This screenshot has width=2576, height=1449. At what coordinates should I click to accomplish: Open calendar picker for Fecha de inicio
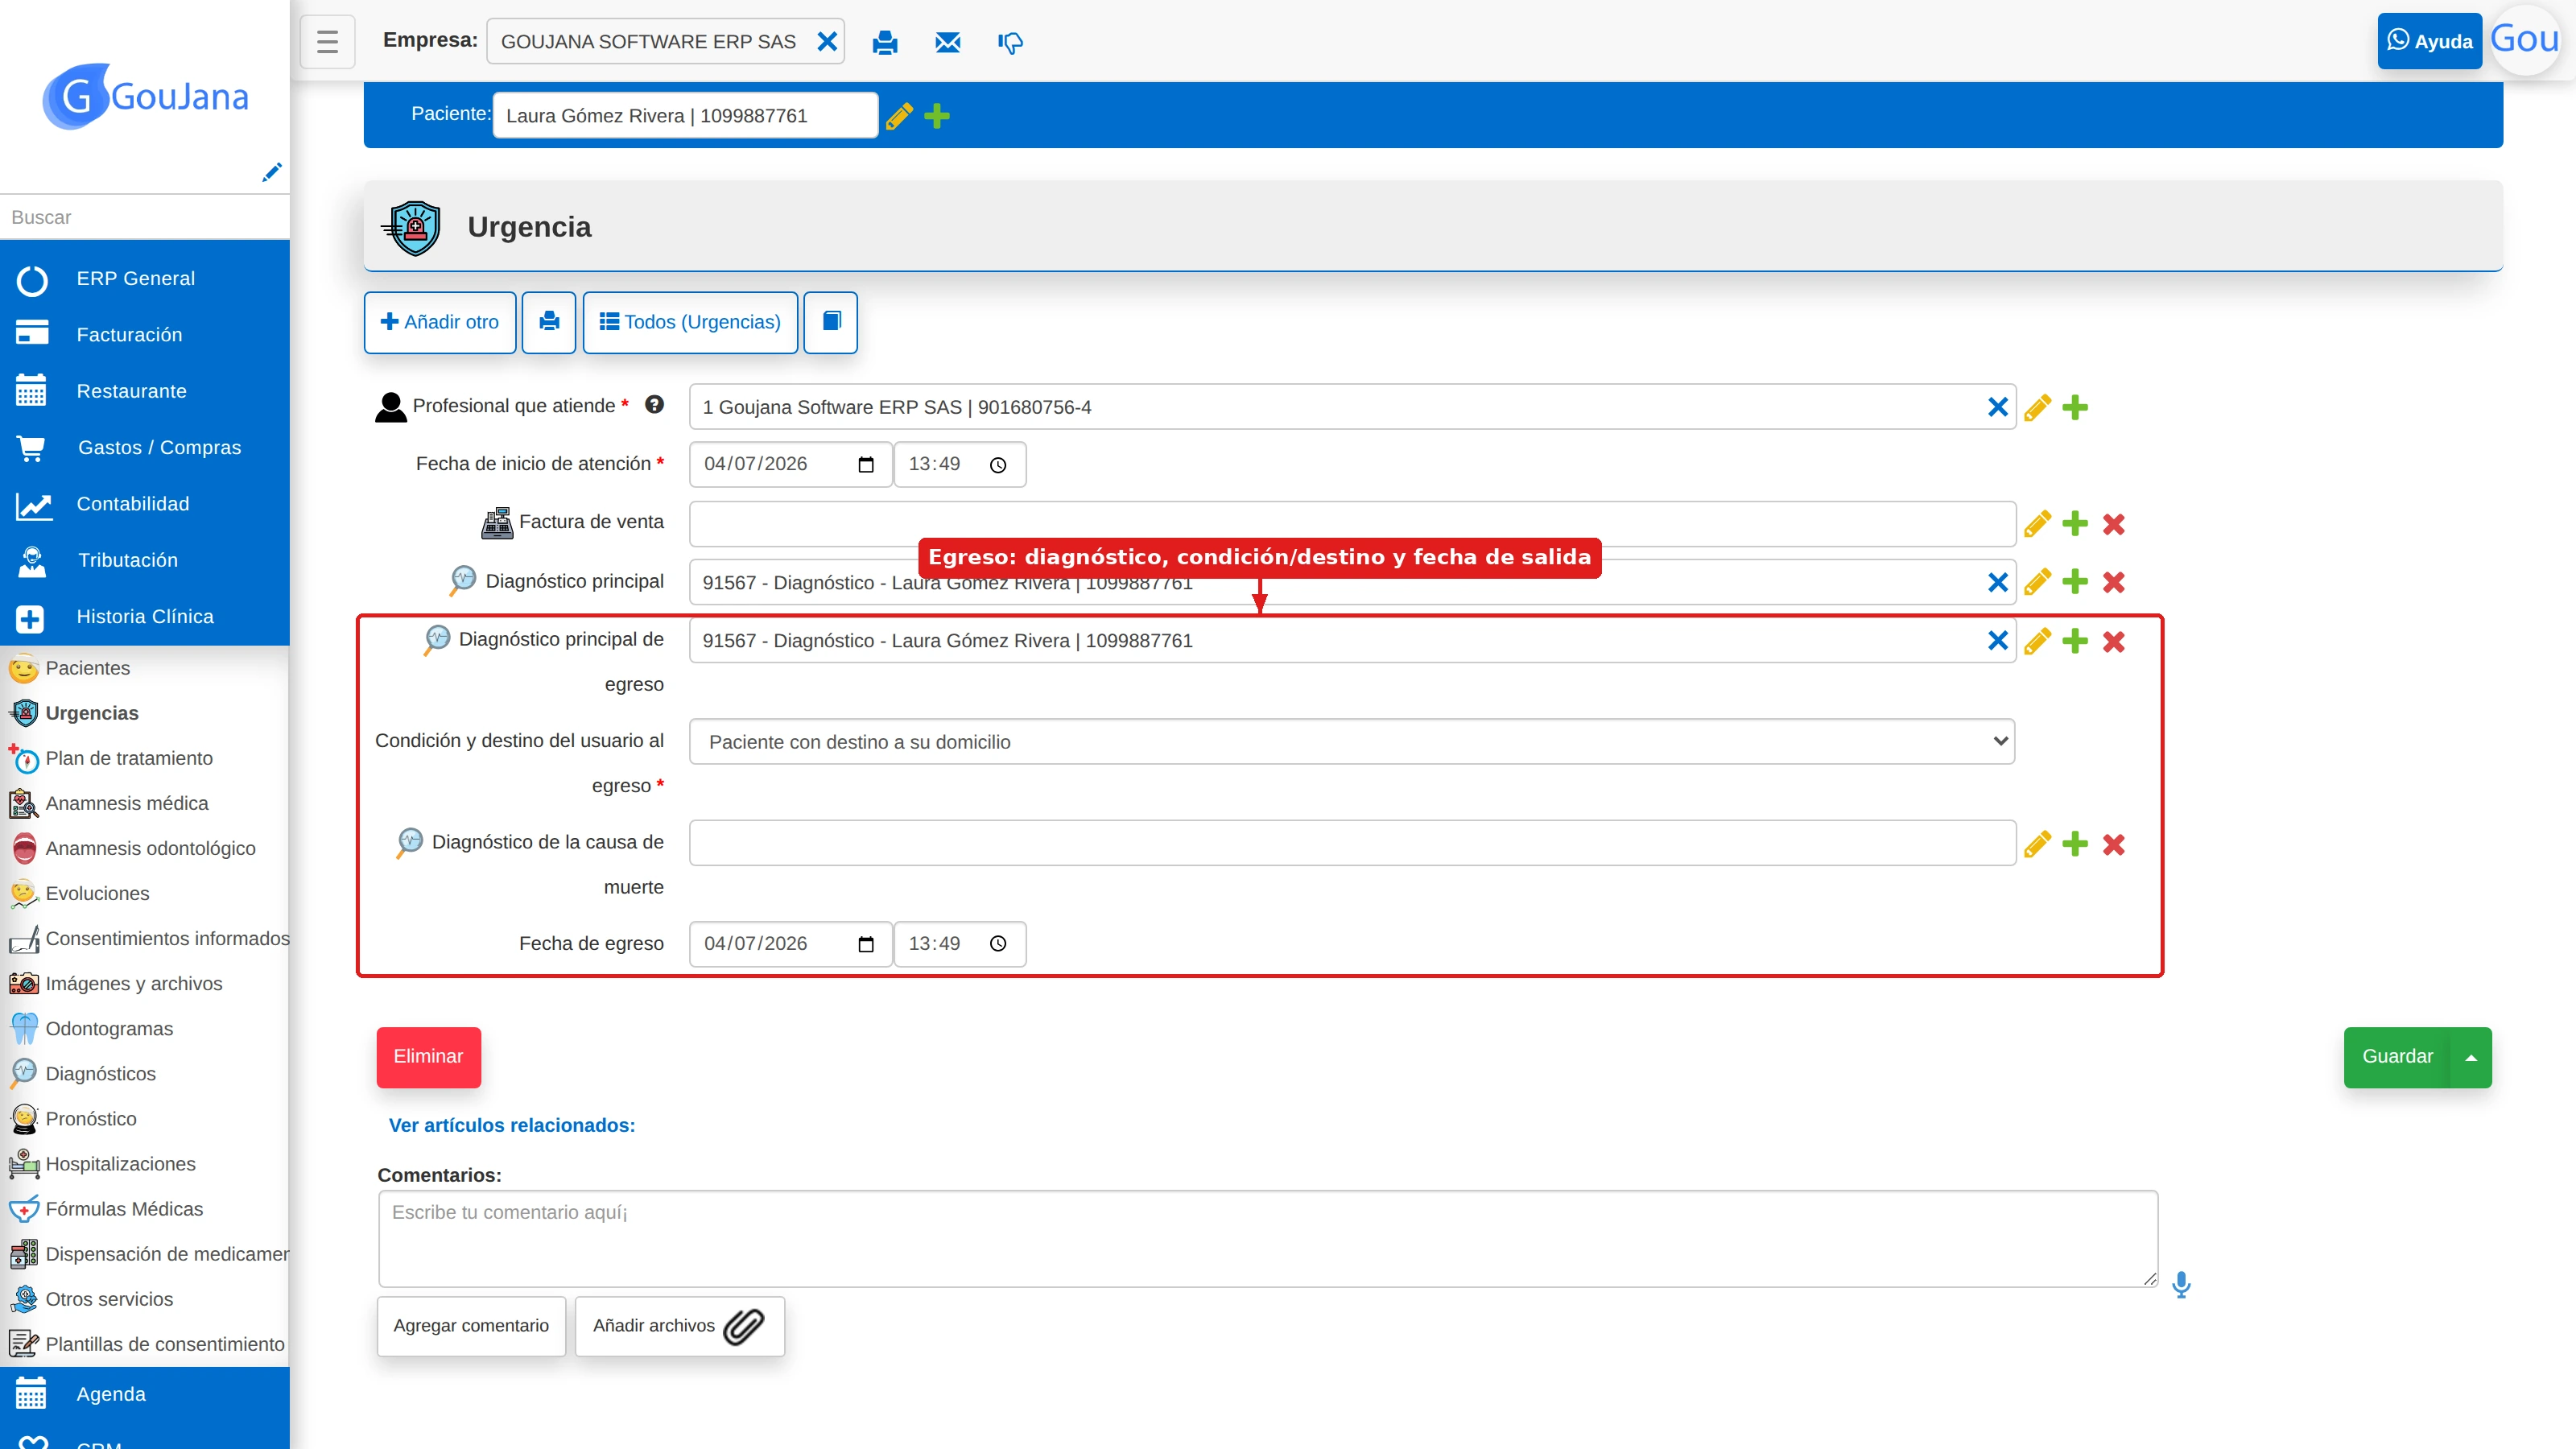866,464
